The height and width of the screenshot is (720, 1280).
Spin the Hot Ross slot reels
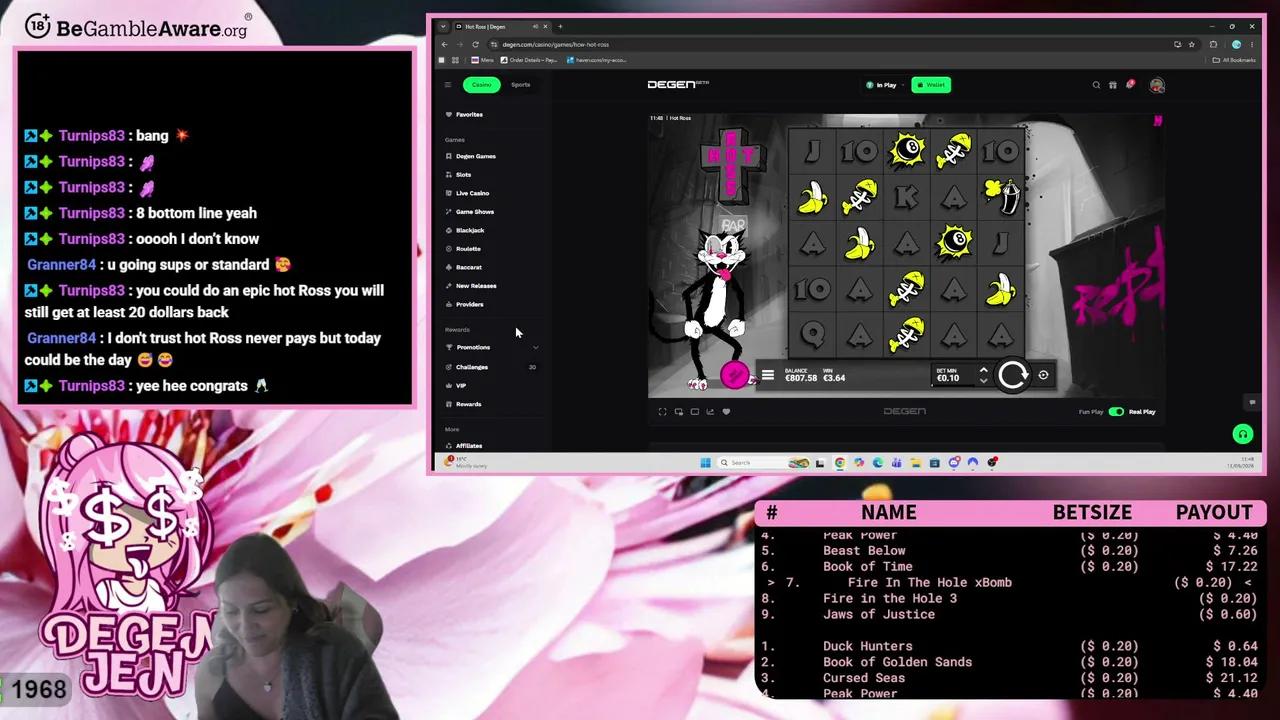tap(1012, 375)
